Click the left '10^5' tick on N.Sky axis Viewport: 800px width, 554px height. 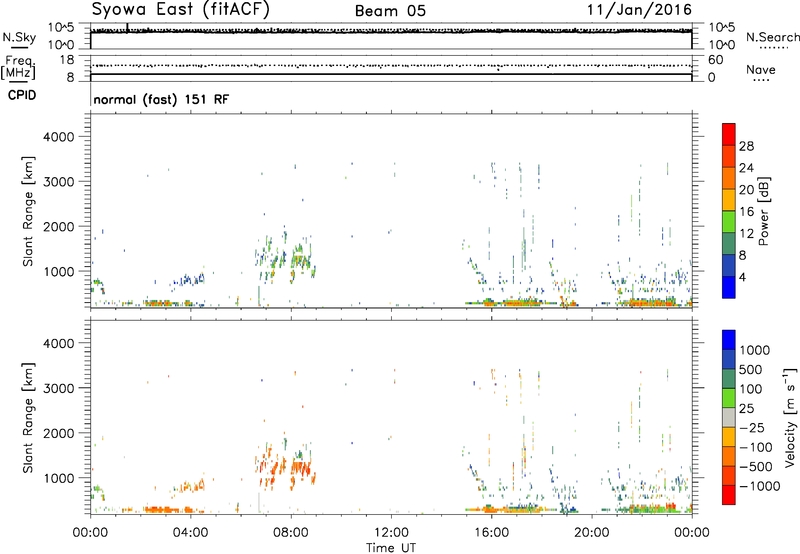click(x=61, y=27)
